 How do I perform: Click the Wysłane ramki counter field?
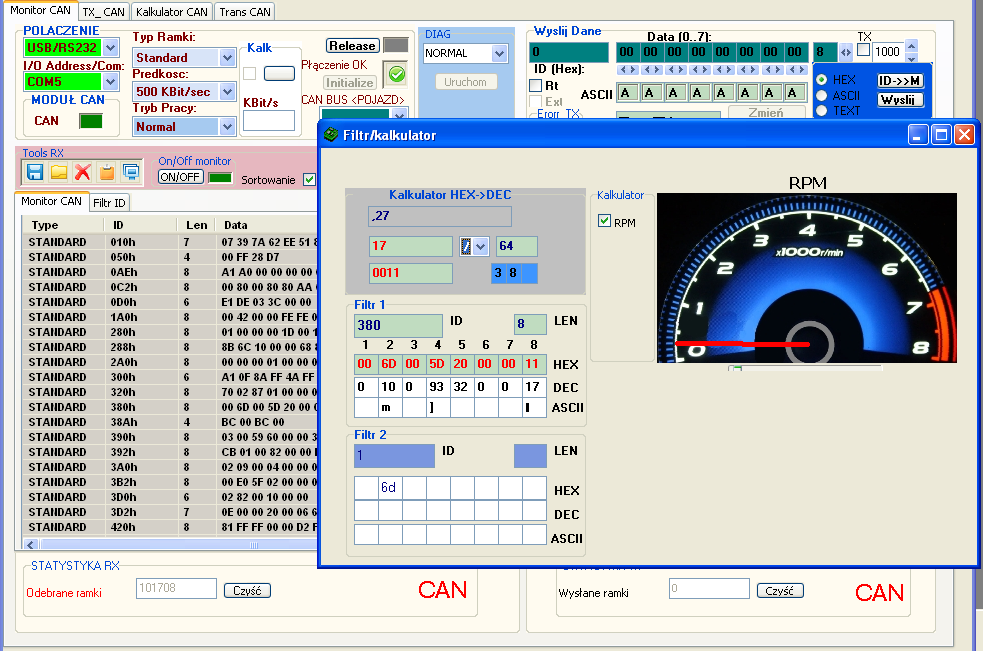click(709, 588)
